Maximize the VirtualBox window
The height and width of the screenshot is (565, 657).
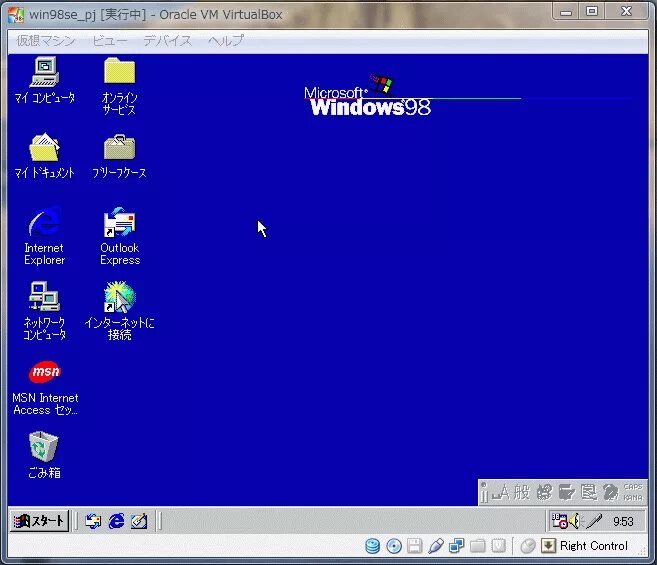(x=592, y=12)
